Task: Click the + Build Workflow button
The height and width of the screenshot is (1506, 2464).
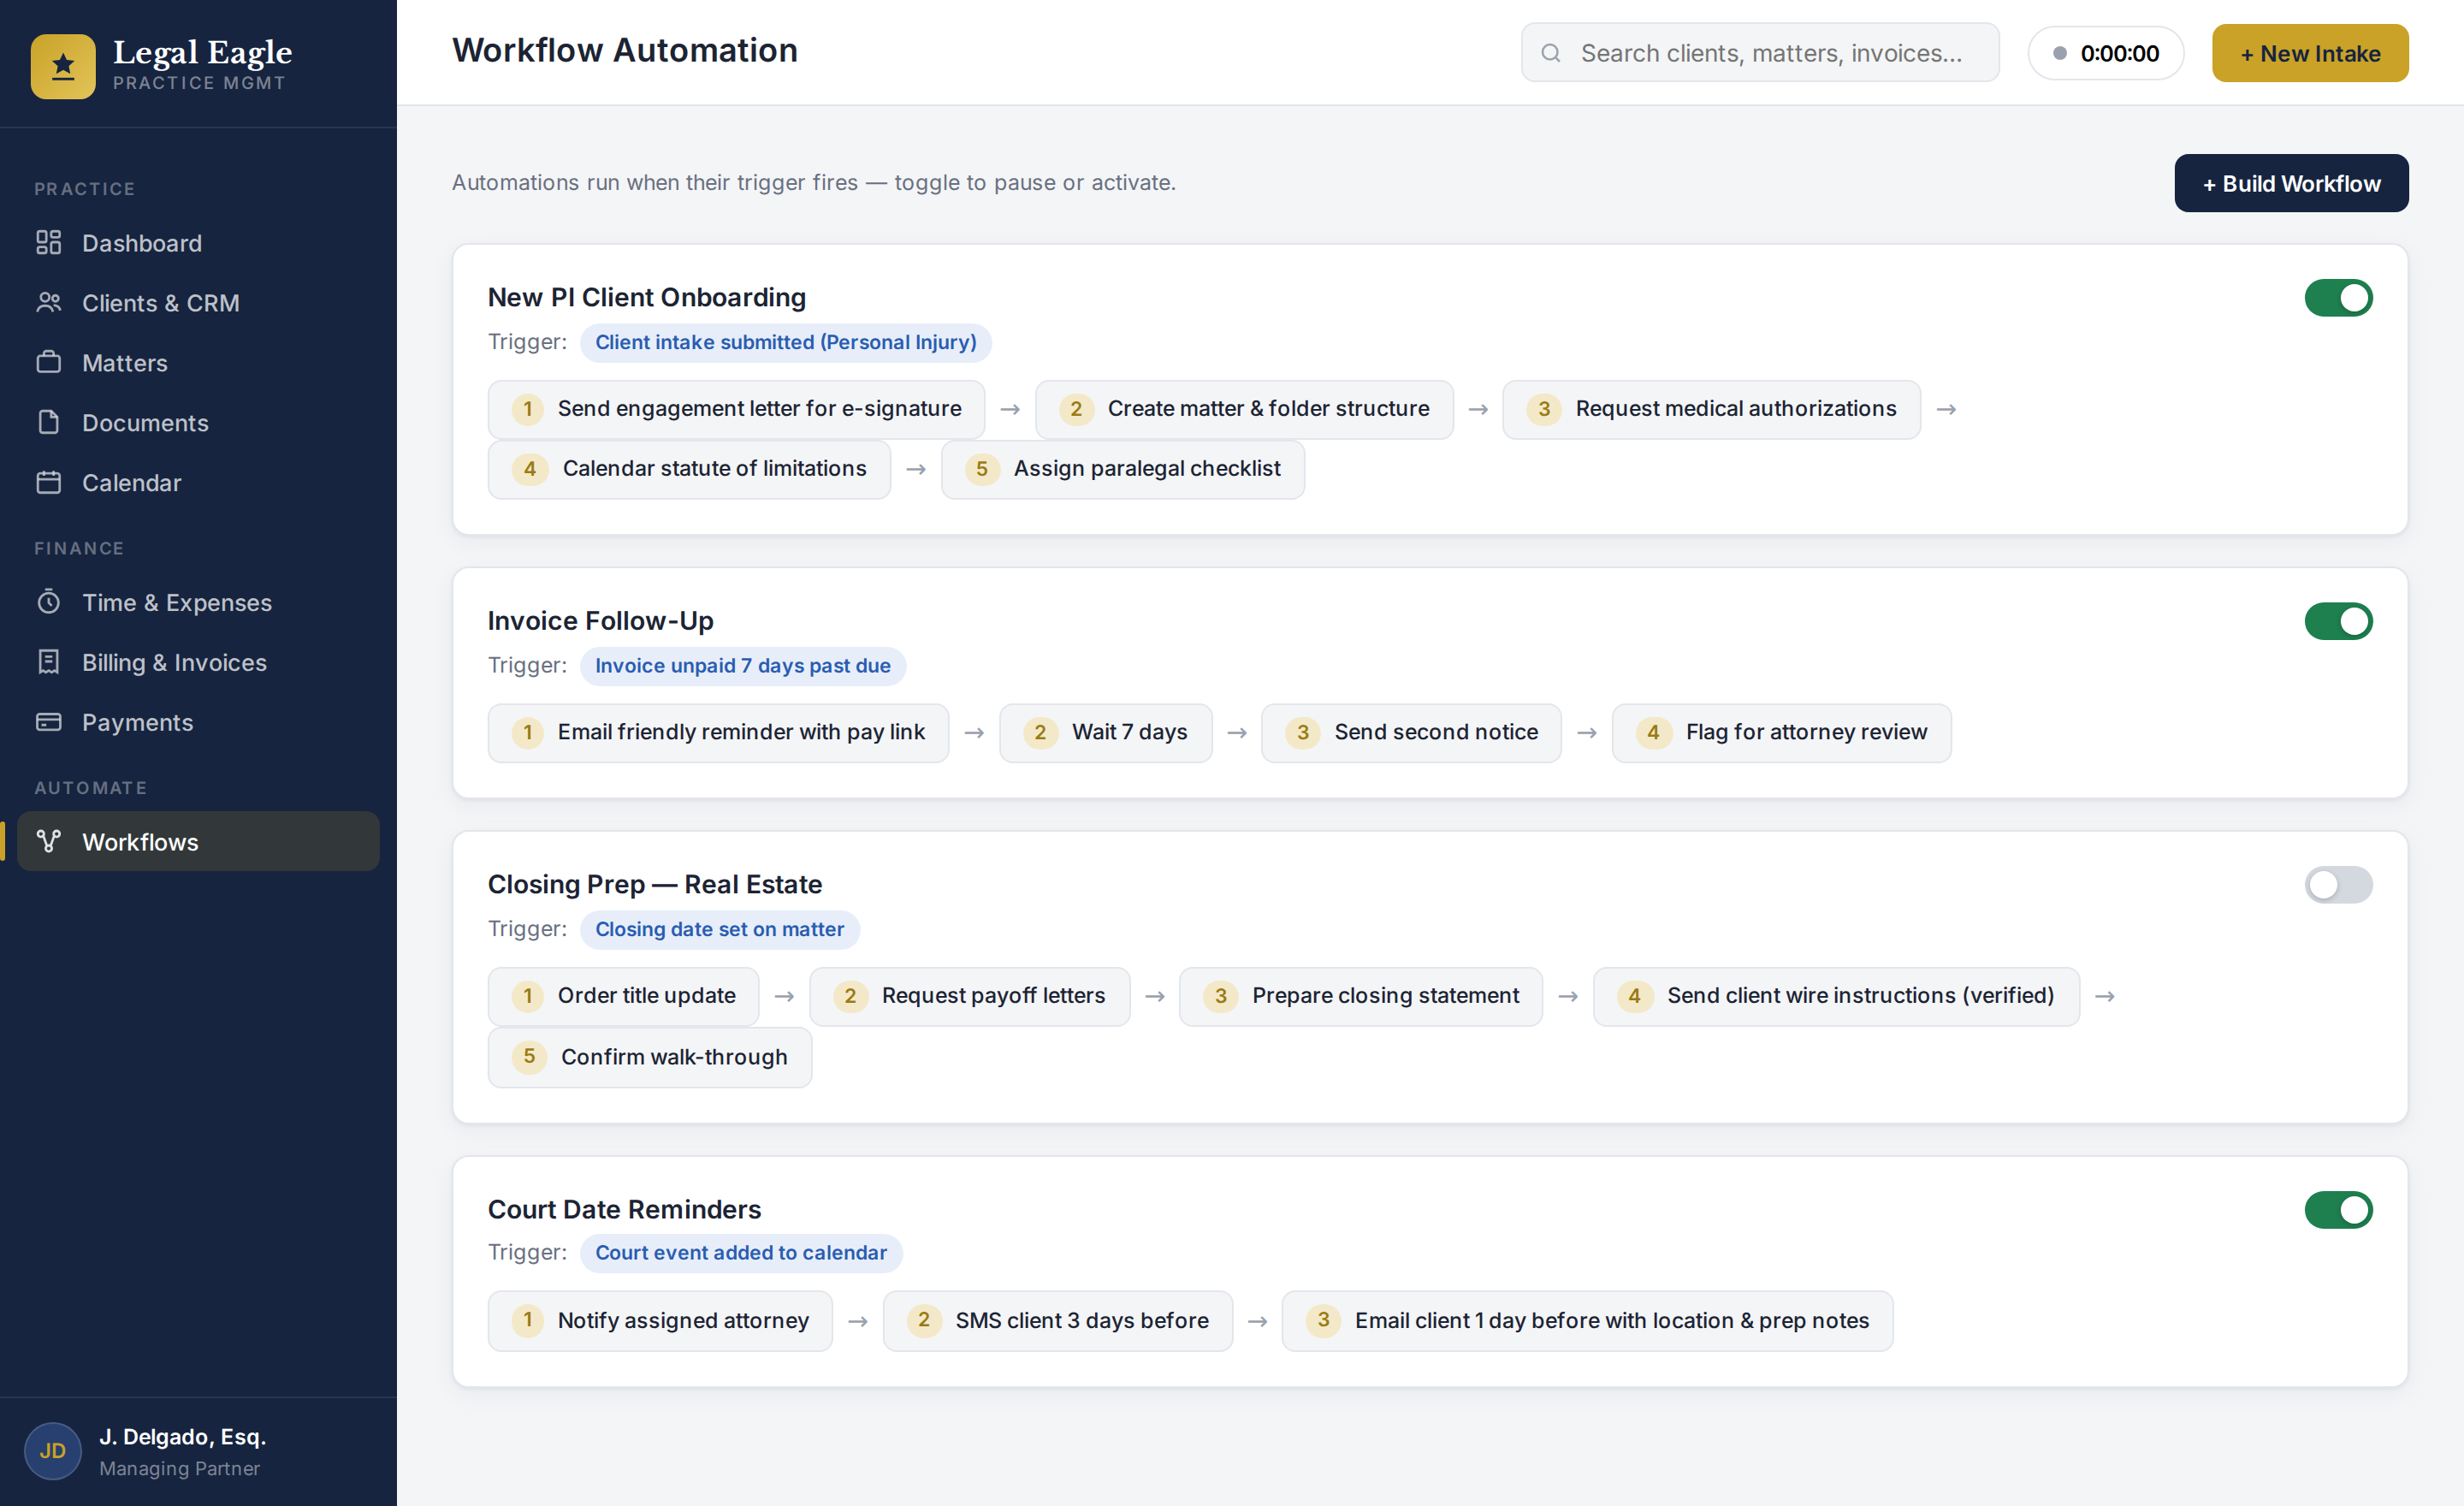Action: 2291,183
